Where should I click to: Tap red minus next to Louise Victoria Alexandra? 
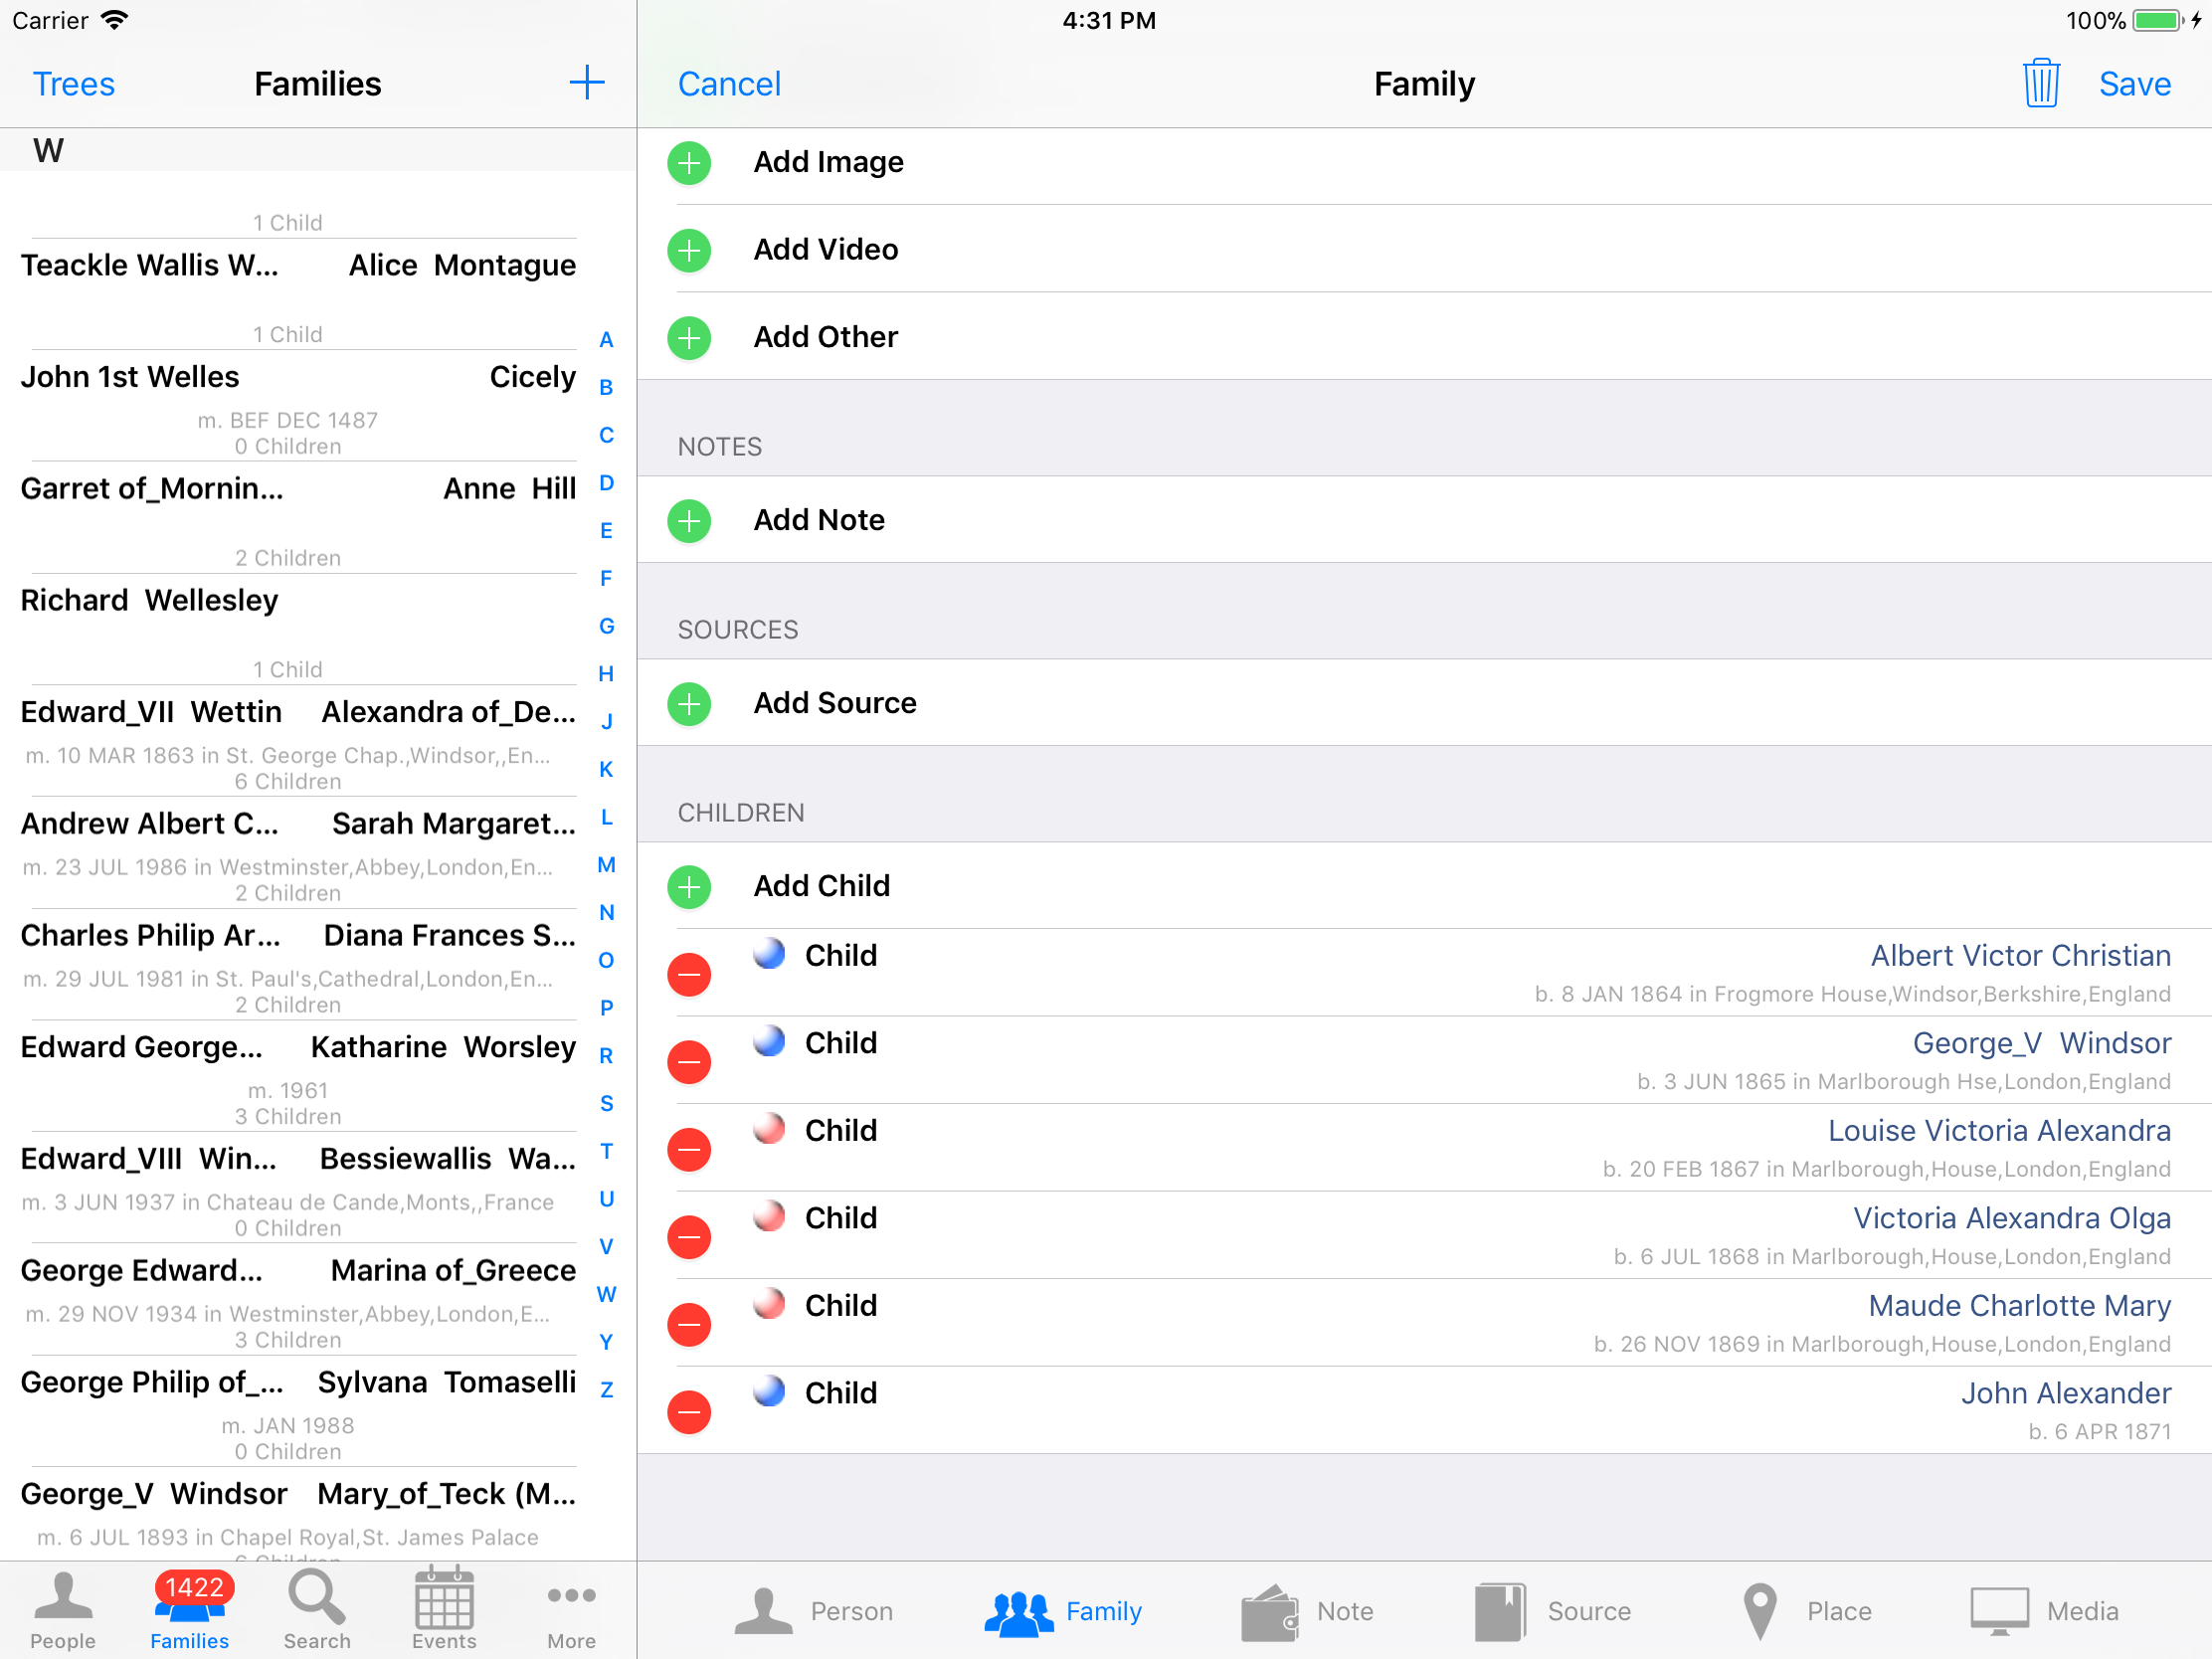click(x=689, y=1149)
